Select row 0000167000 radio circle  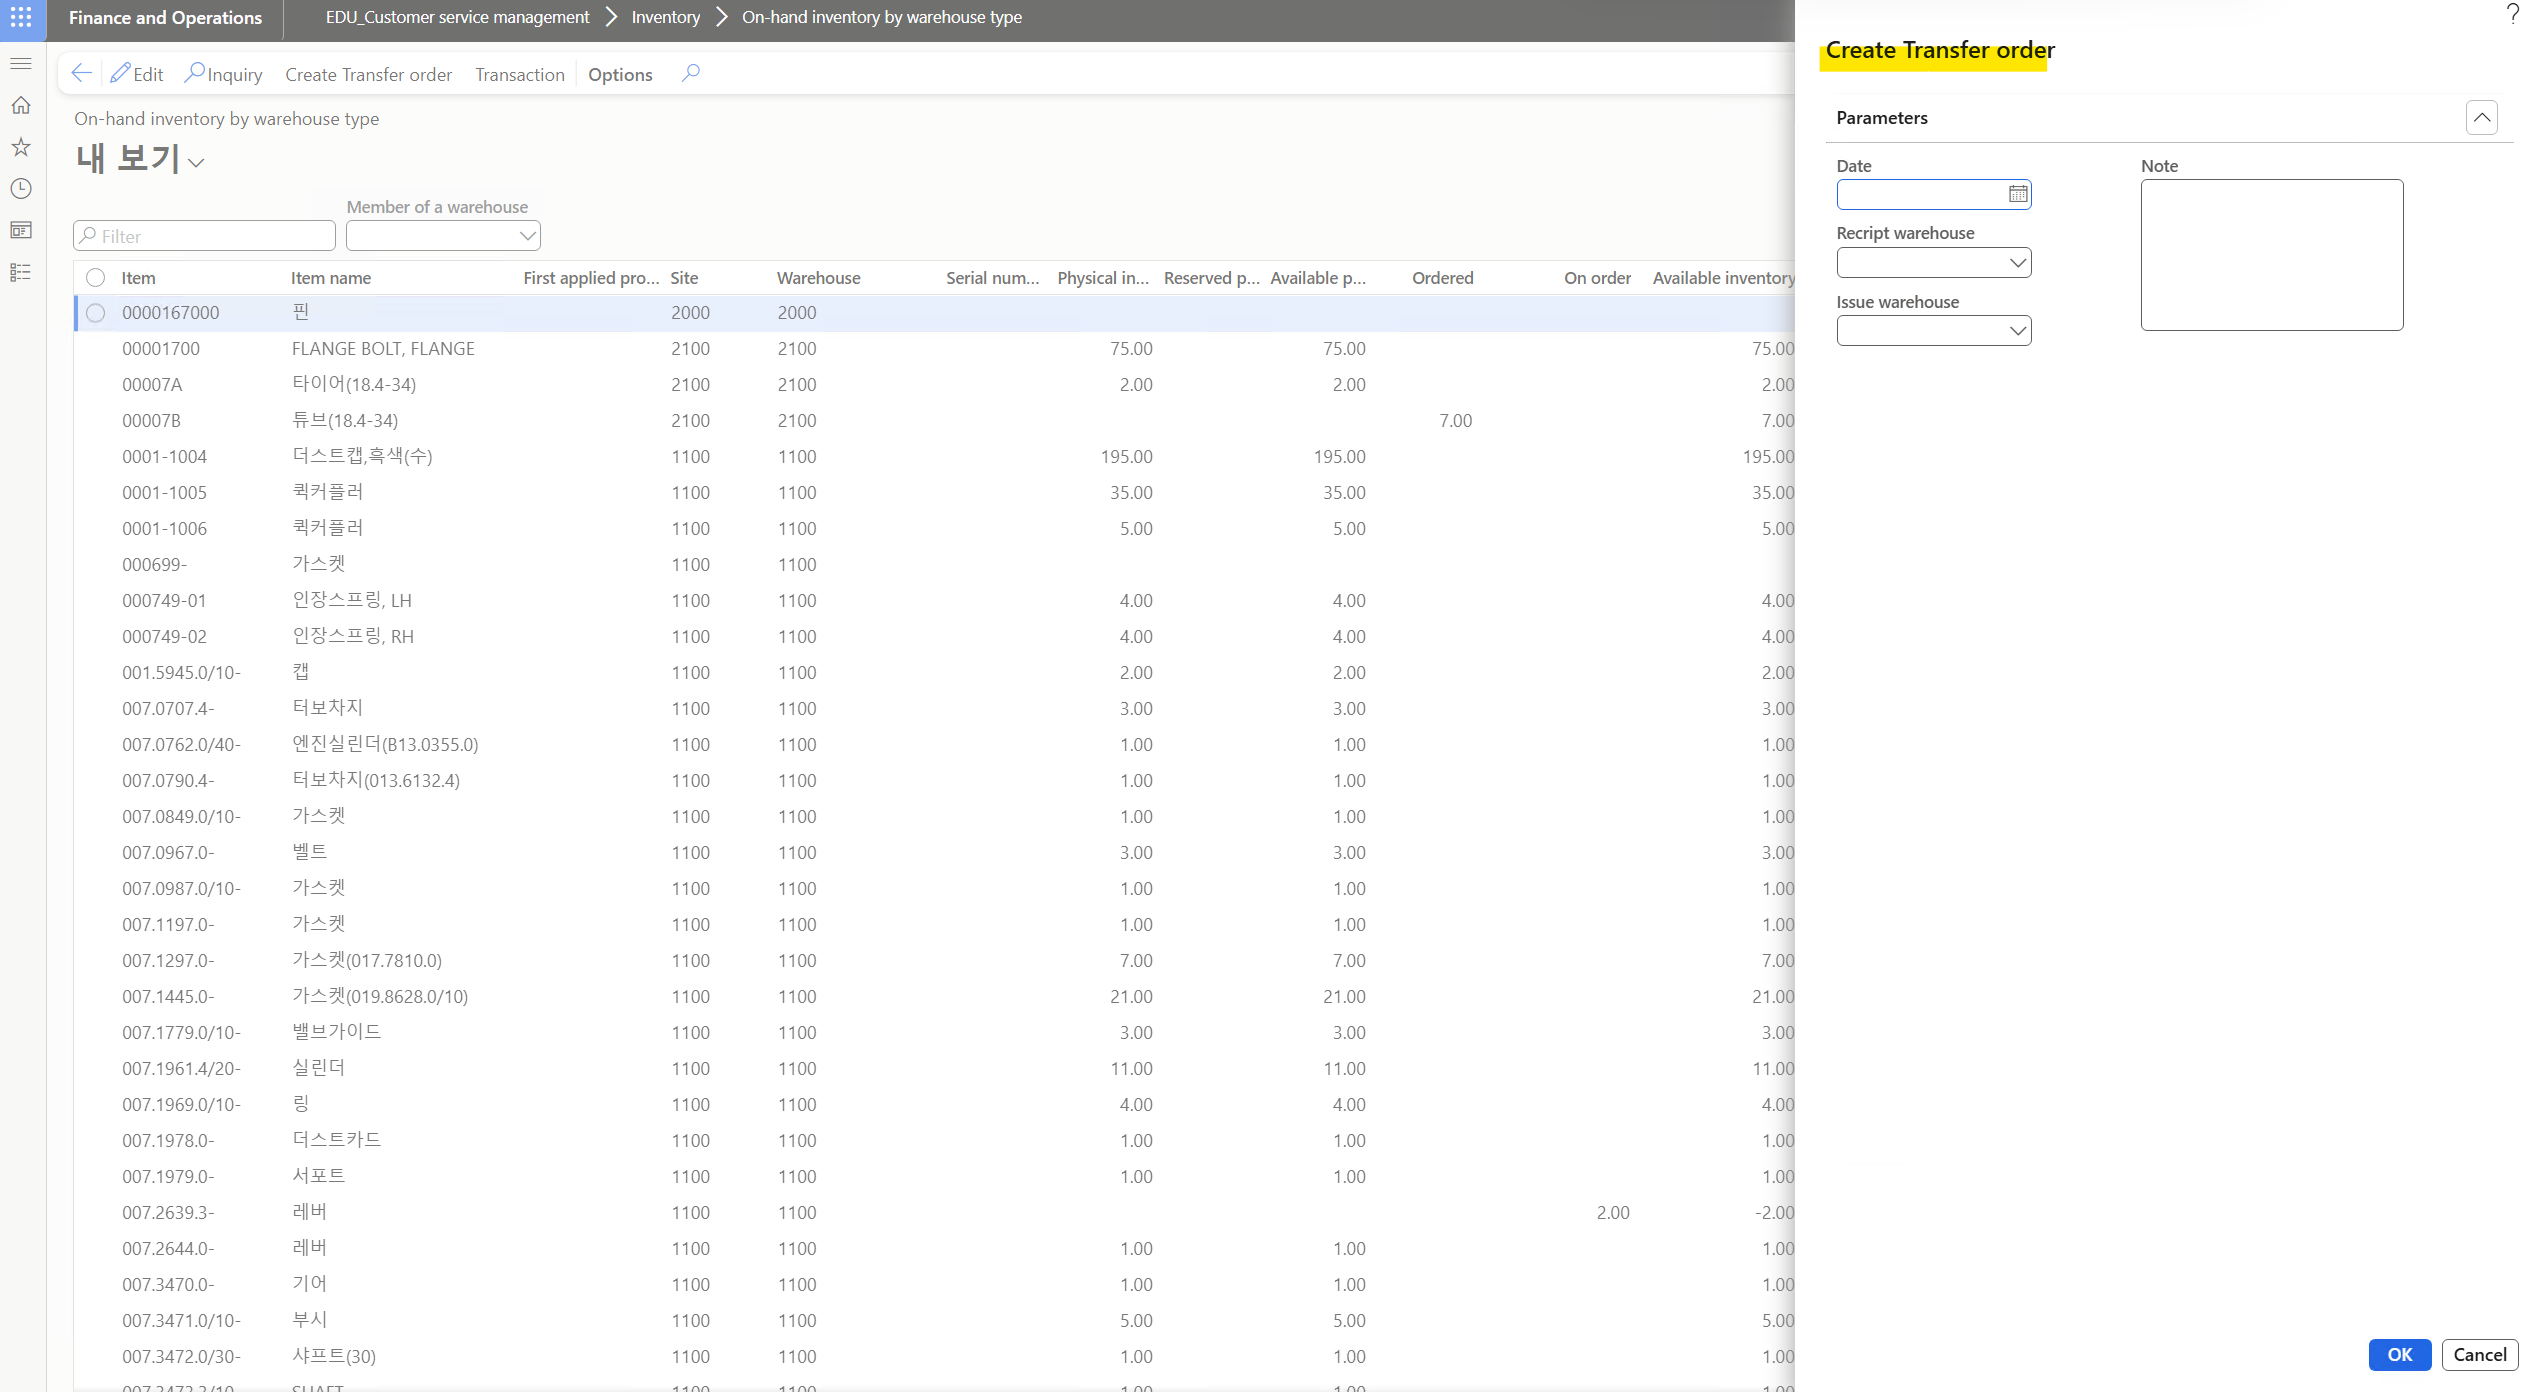(95, 313)
